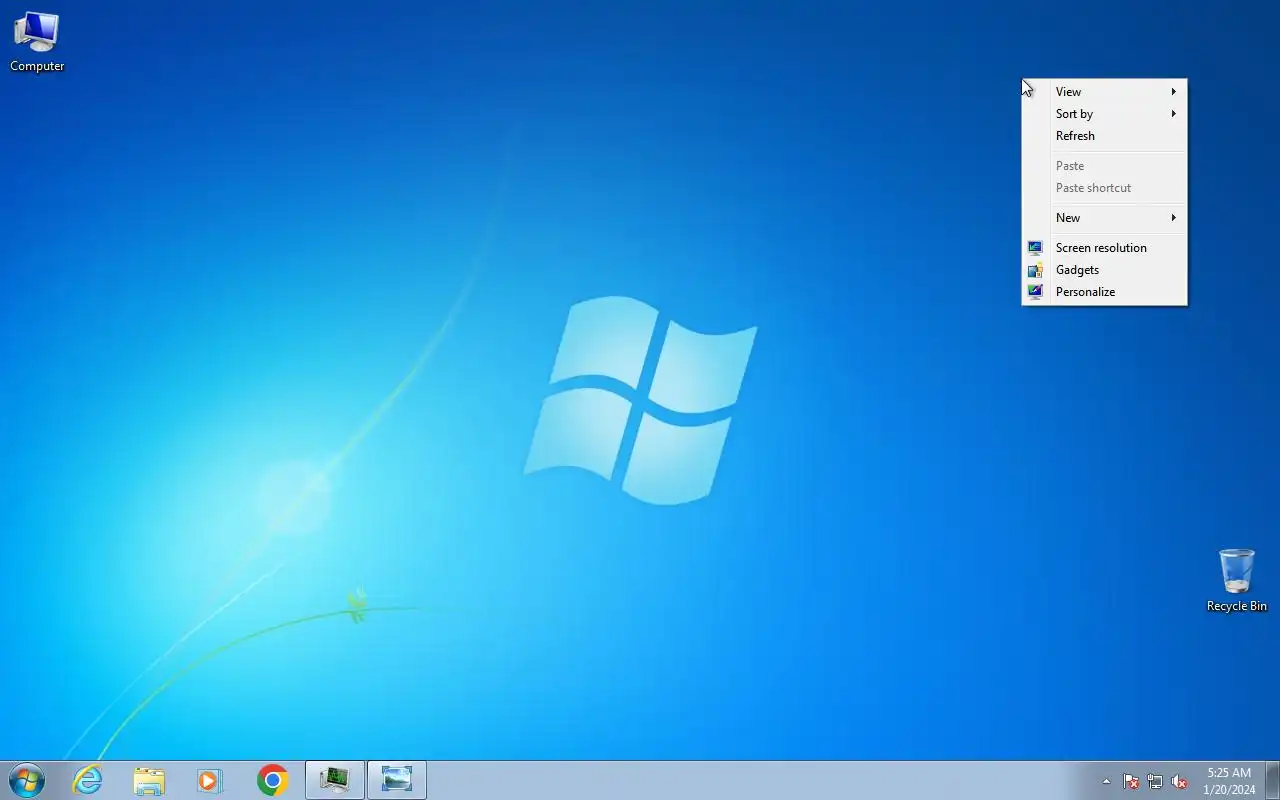Open Screen resolution from context menu
Image resolution: width=1280 pixels, height=800 pixels.
point(1104,248)
